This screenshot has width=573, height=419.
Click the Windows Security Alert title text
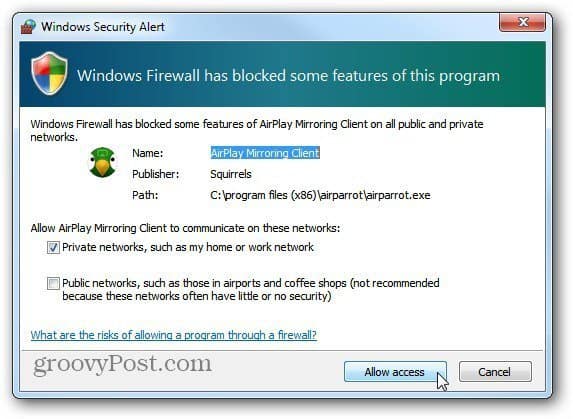click(x=103, y=27)
